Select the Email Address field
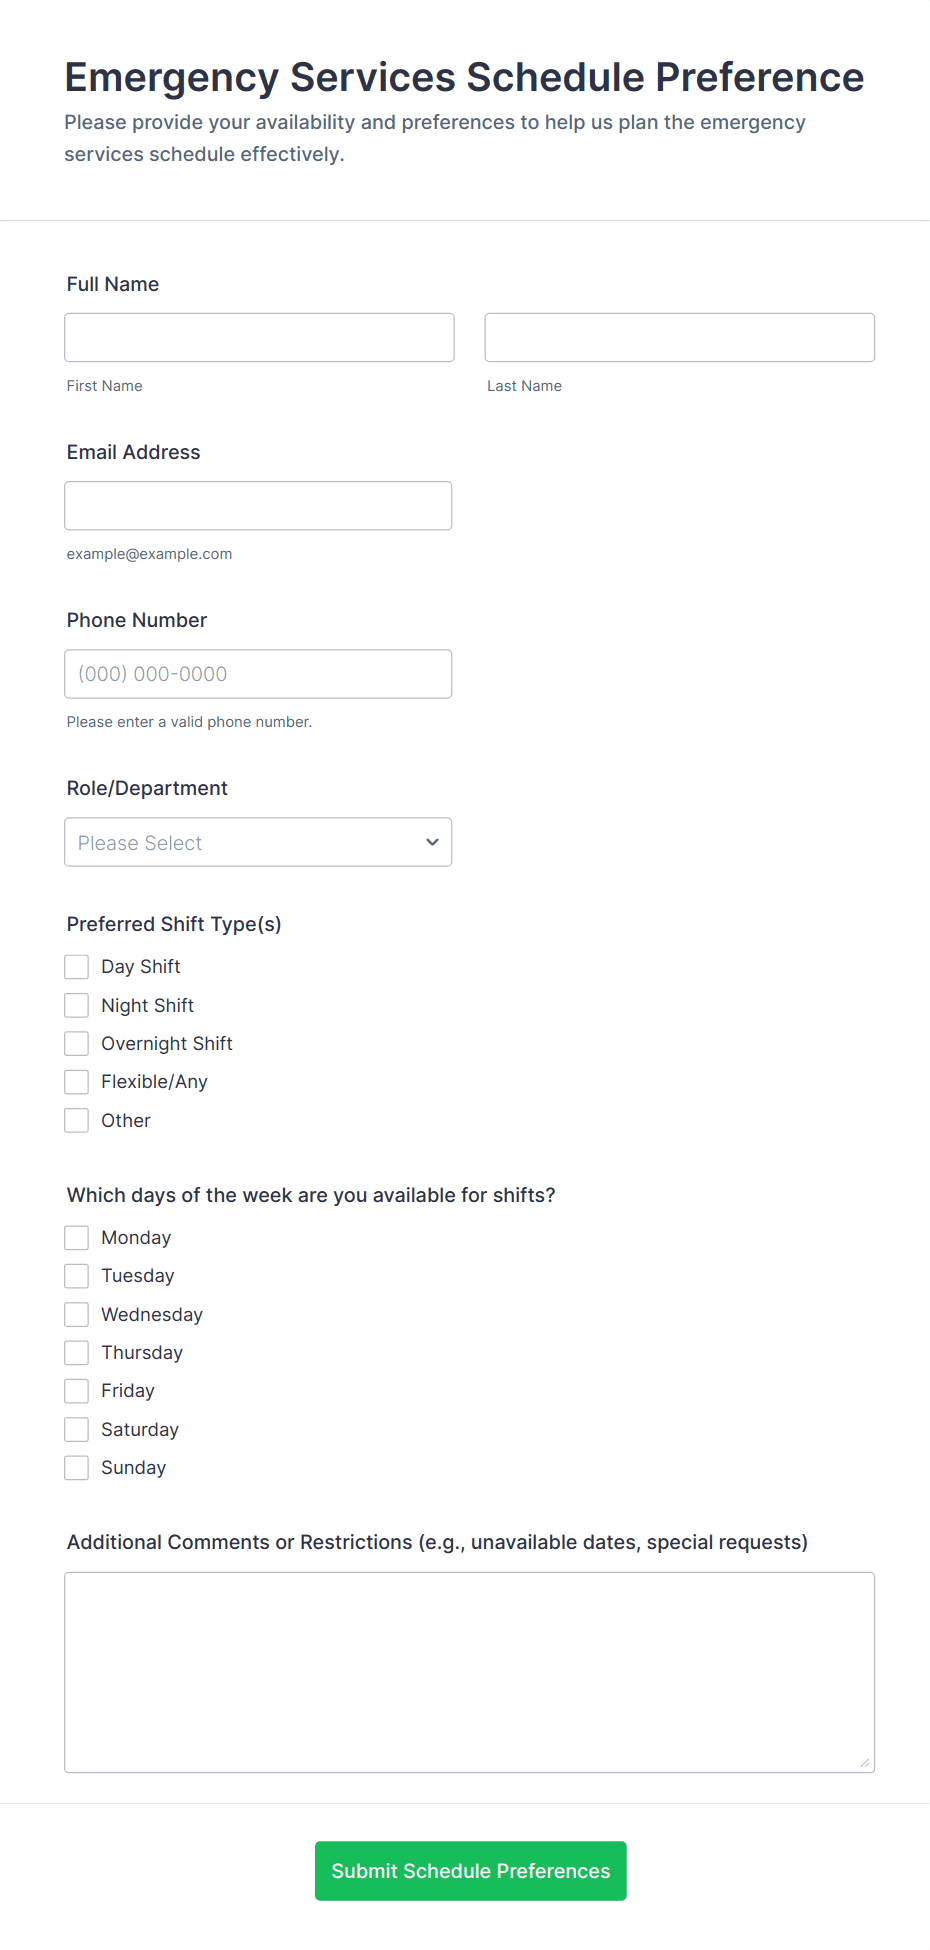 pos(258,505)
